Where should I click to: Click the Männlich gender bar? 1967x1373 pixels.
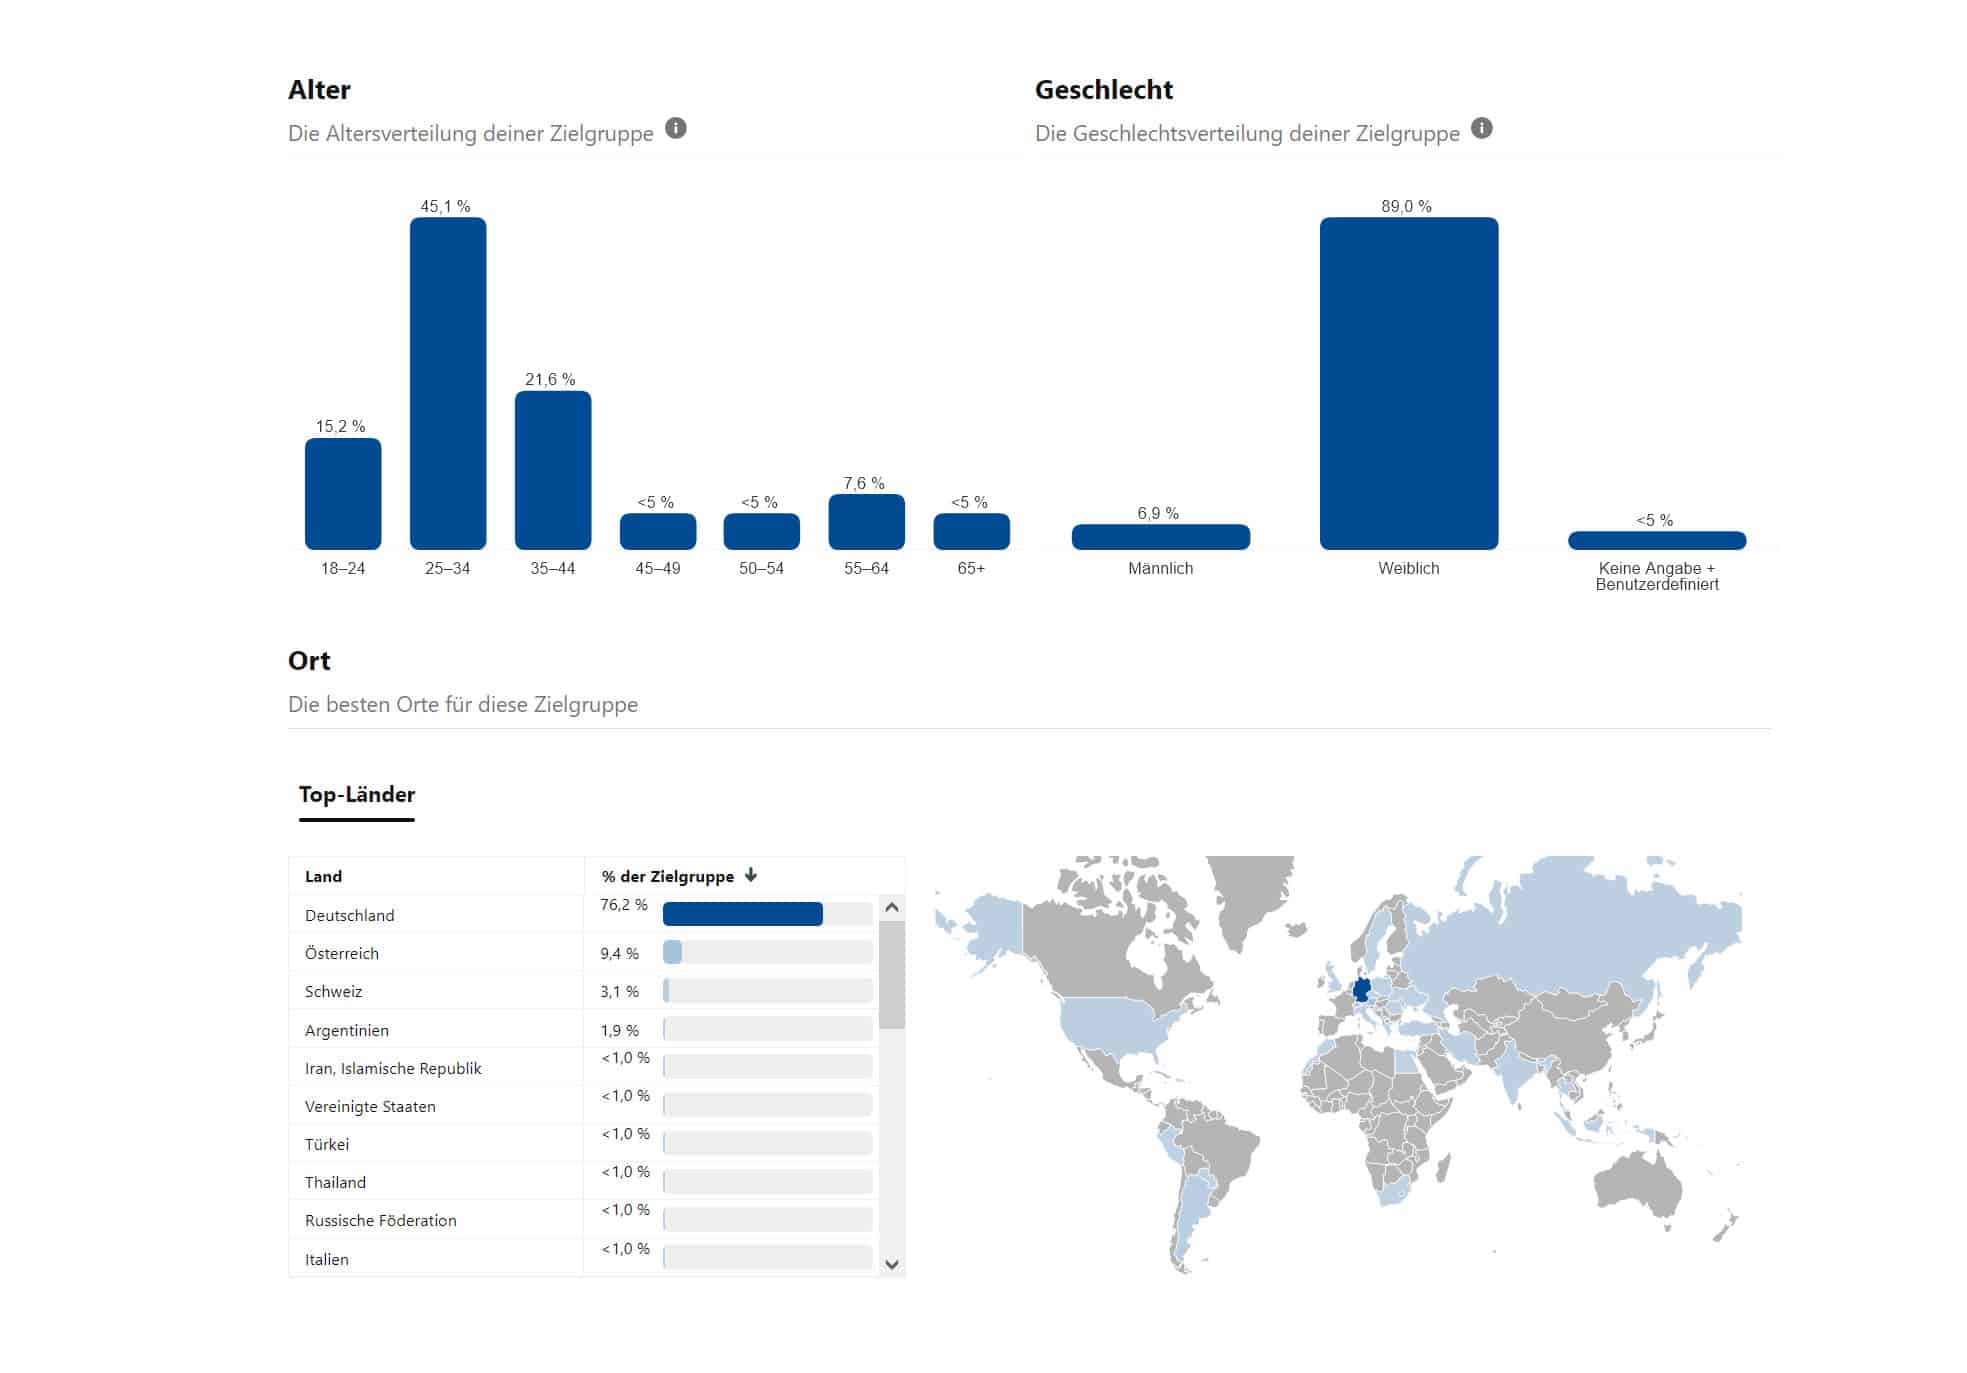(1160, 537)
